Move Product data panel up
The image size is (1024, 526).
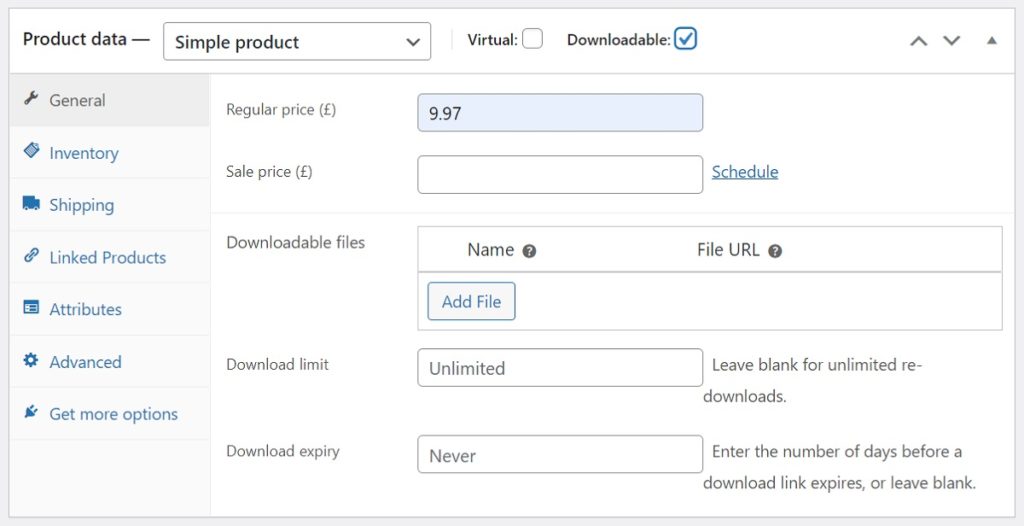point(919,41)
